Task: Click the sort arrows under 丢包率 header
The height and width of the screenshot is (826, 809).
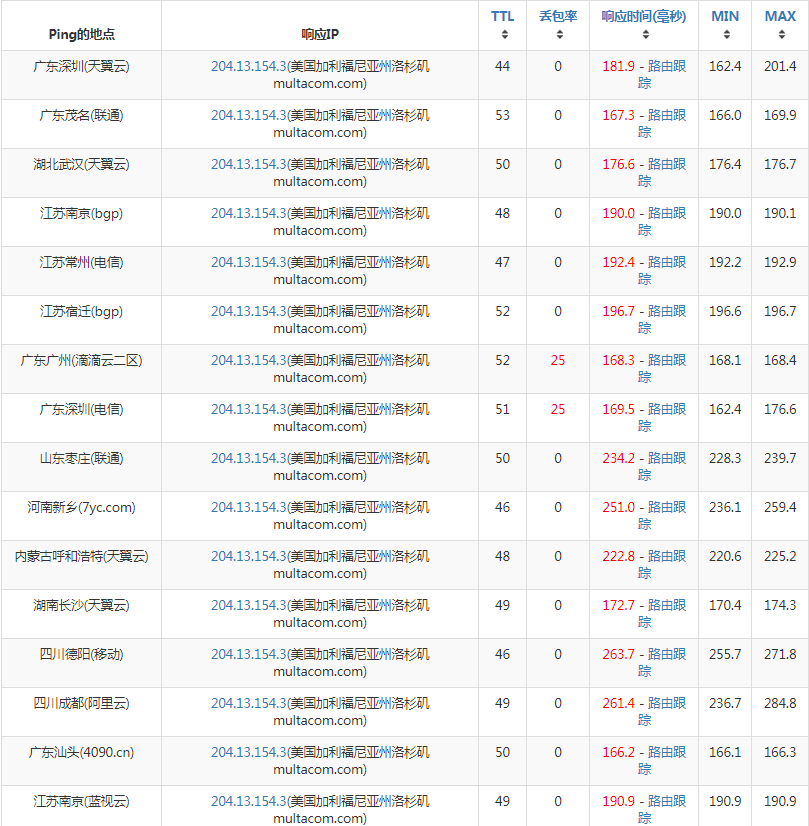Action: click(x=558, y=34)
